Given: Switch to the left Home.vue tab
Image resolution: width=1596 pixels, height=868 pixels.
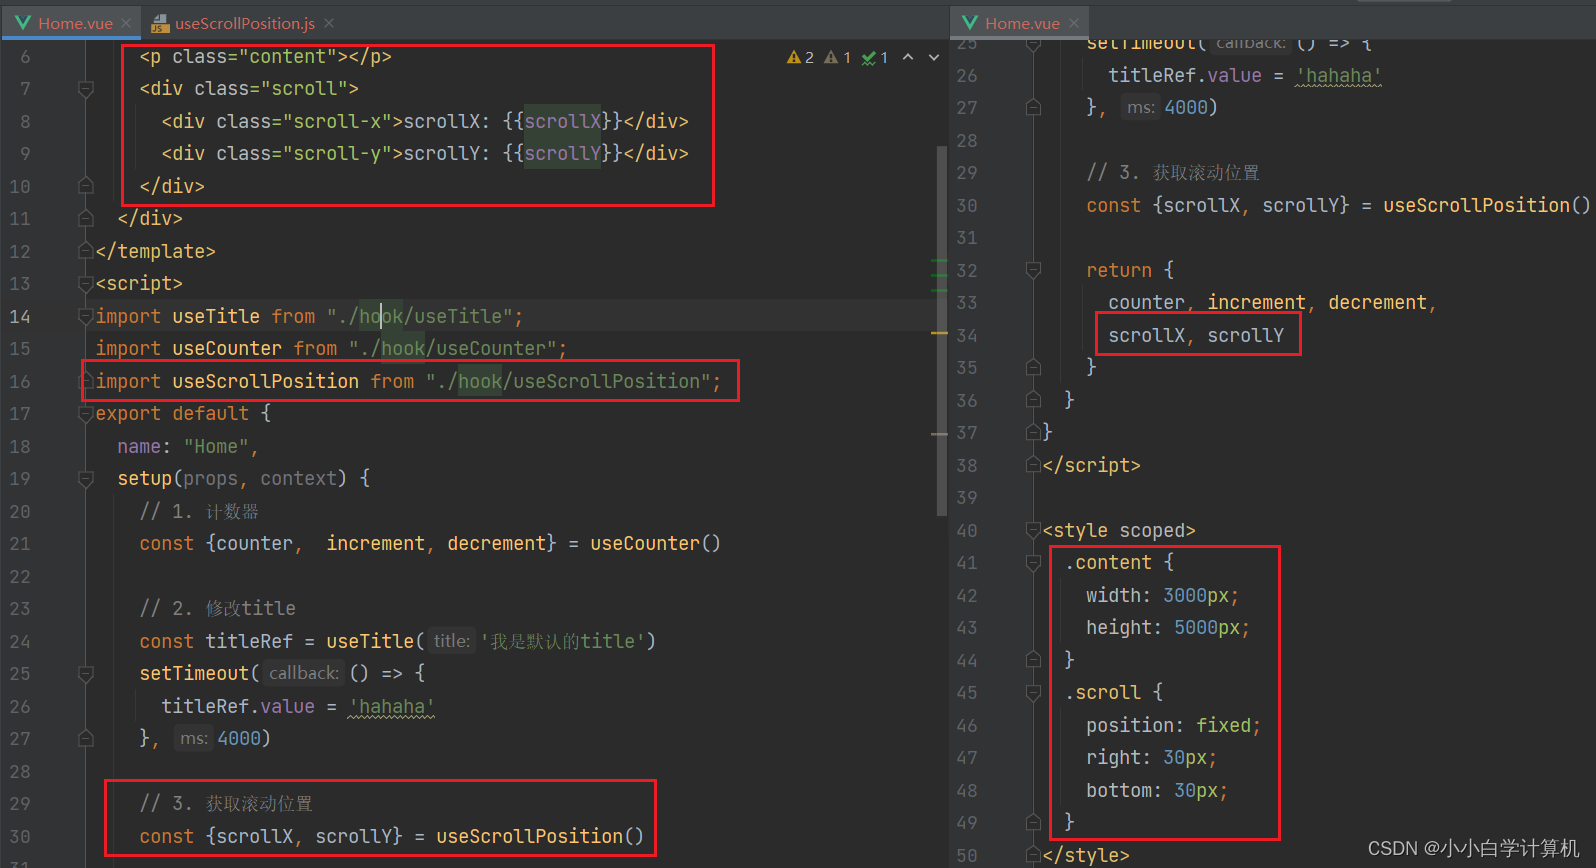Looking at the screenshot, I should point(75,23).
